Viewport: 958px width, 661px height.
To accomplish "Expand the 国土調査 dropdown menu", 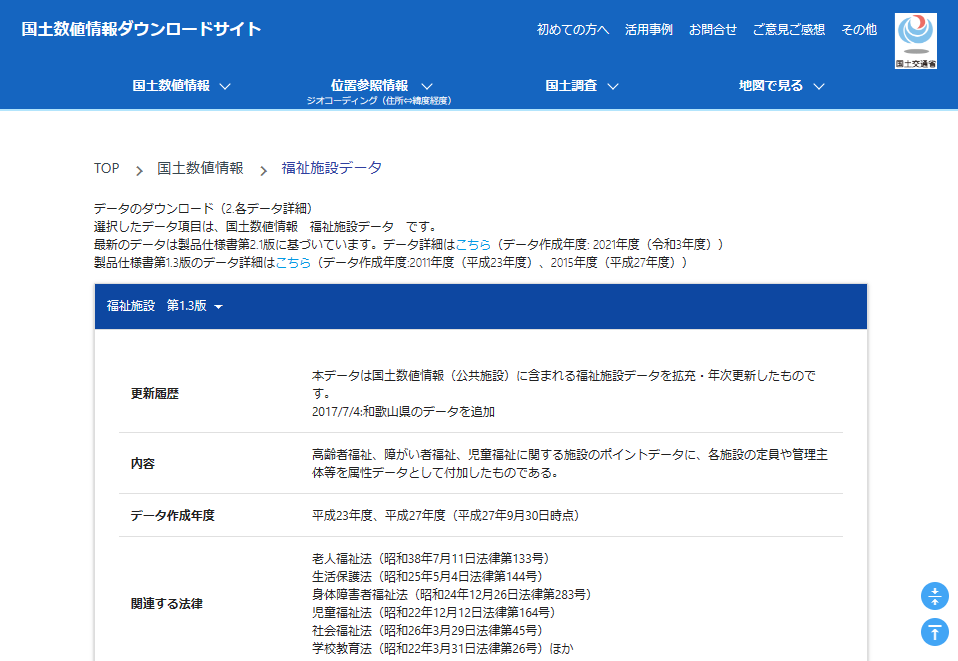I will (x=582, y=86).
